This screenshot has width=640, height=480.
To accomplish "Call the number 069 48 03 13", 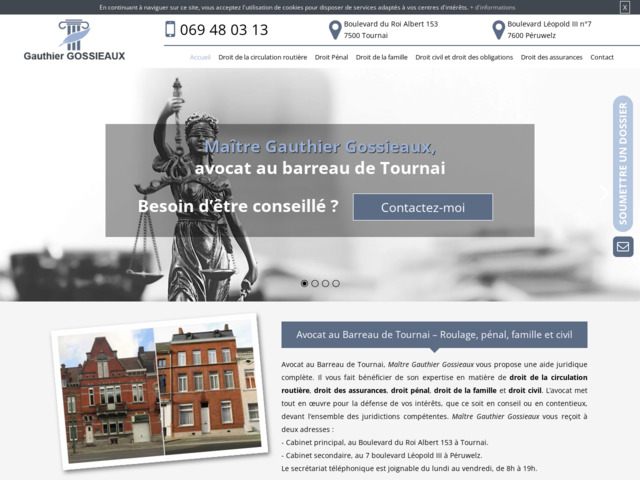I will pyautogui.click(x=224, y=30).
